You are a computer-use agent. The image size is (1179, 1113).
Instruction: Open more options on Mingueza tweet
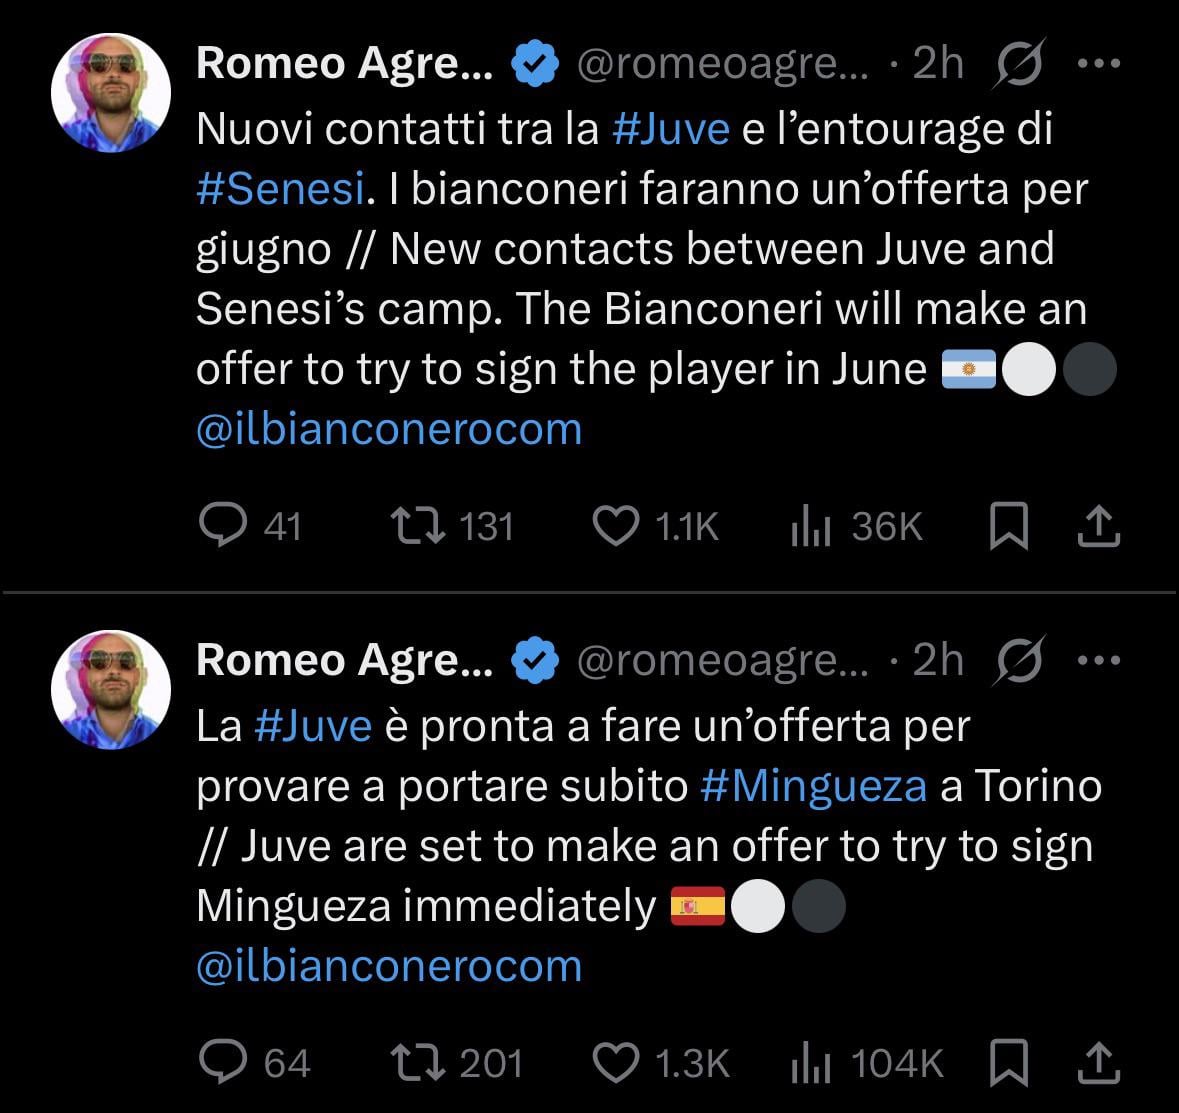[x=1099, y=660]
